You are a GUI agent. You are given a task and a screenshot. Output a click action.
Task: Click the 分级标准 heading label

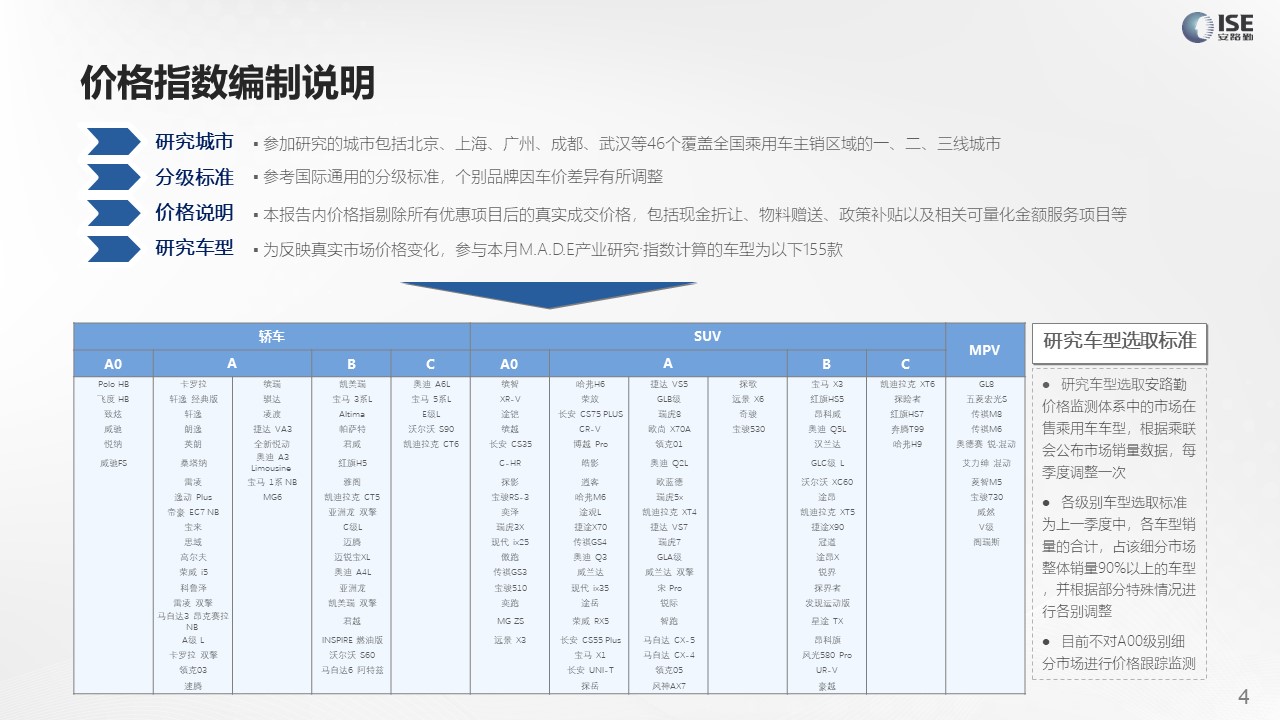tap(194, 178)
